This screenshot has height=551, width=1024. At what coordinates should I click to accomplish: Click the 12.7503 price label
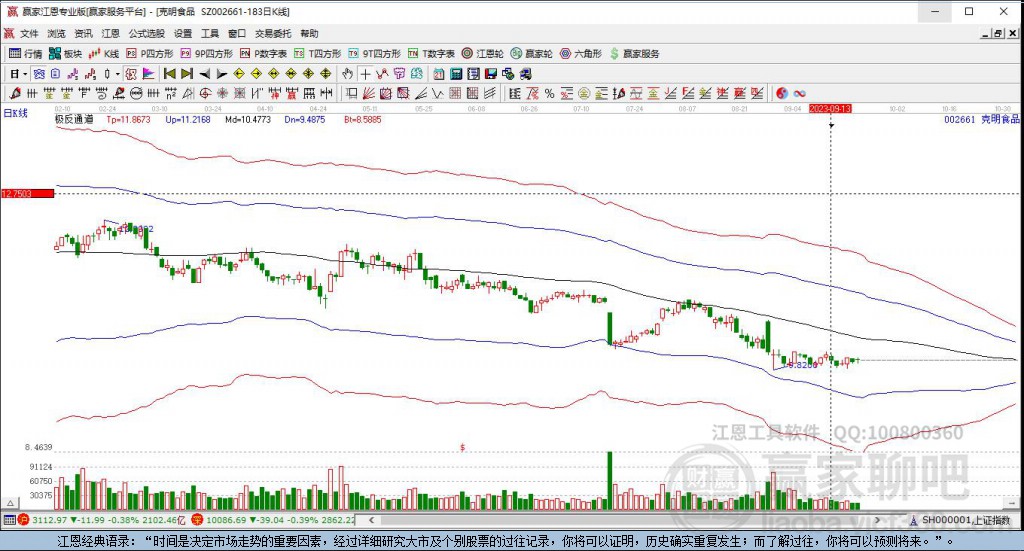pyautogui.click(x=27, y=193)
